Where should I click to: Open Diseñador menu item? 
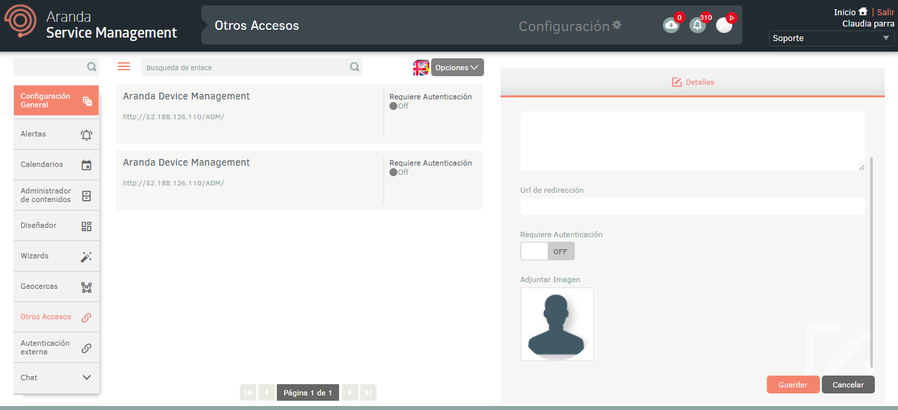point(56,226)
